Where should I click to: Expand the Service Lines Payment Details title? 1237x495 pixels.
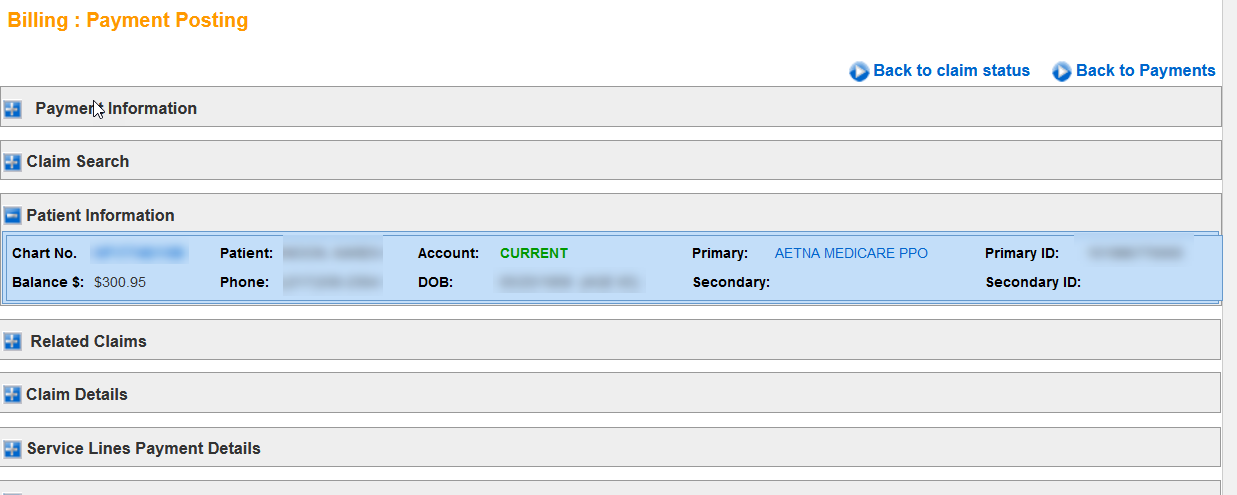(143, 448)
